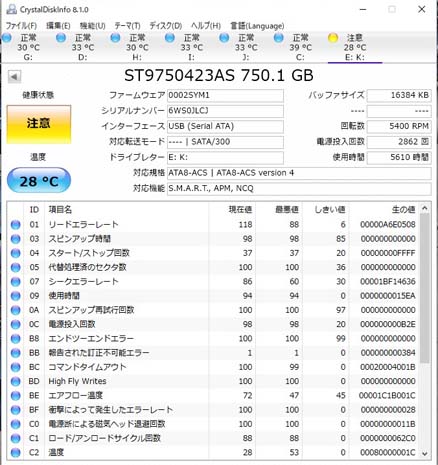This screenshot has width=438, height=465.
Task: Click status orb for attribute C0
Action: coord(15,424)
